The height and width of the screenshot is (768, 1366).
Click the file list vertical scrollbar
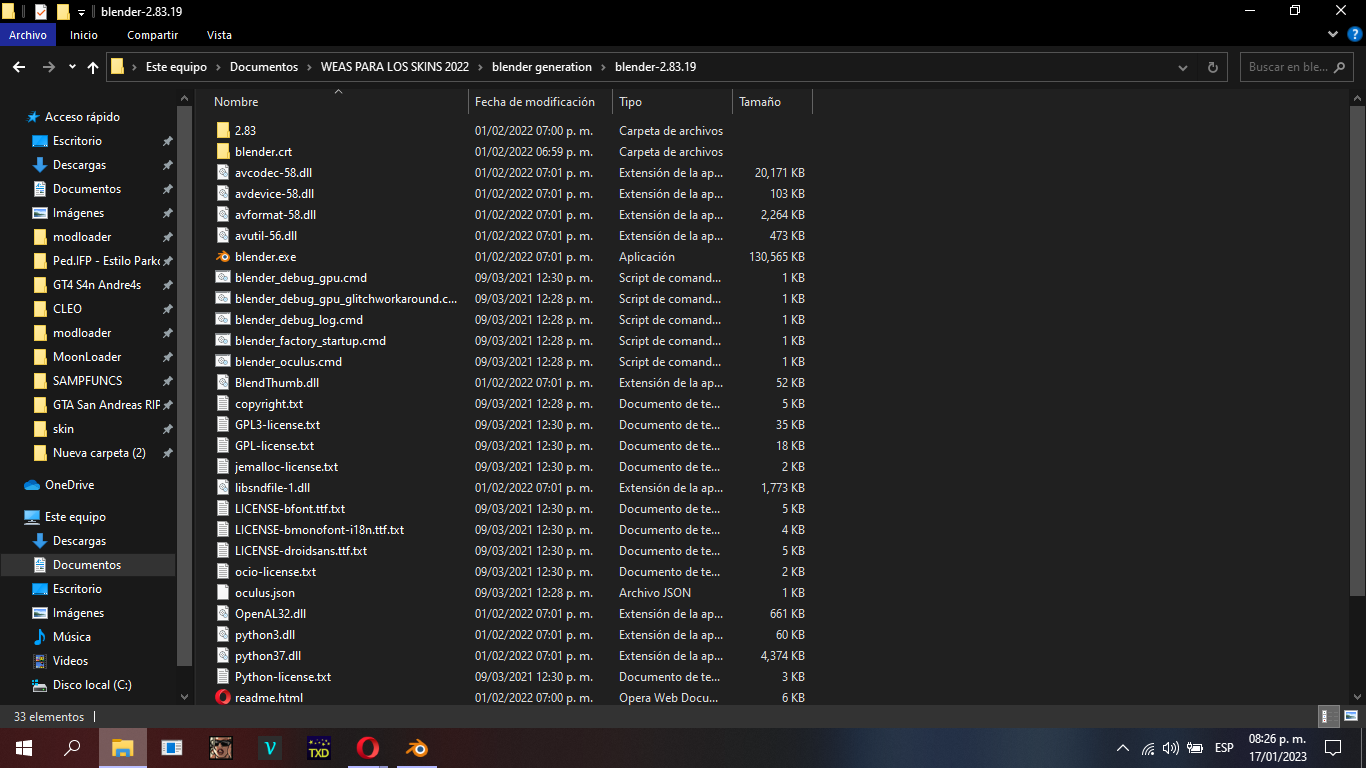click(1357, 350)
